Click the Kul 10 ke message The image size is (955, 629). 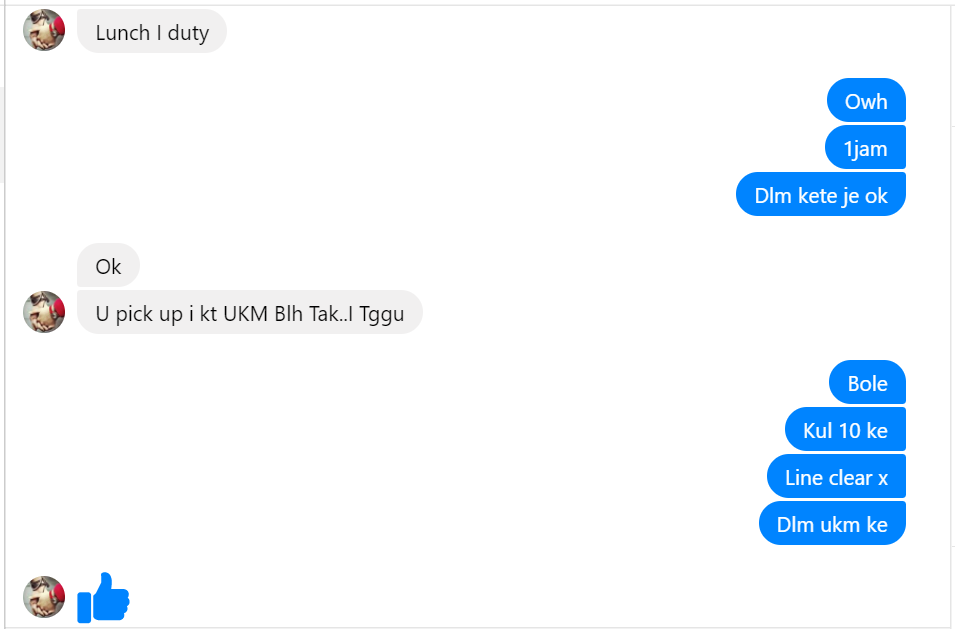845,429
